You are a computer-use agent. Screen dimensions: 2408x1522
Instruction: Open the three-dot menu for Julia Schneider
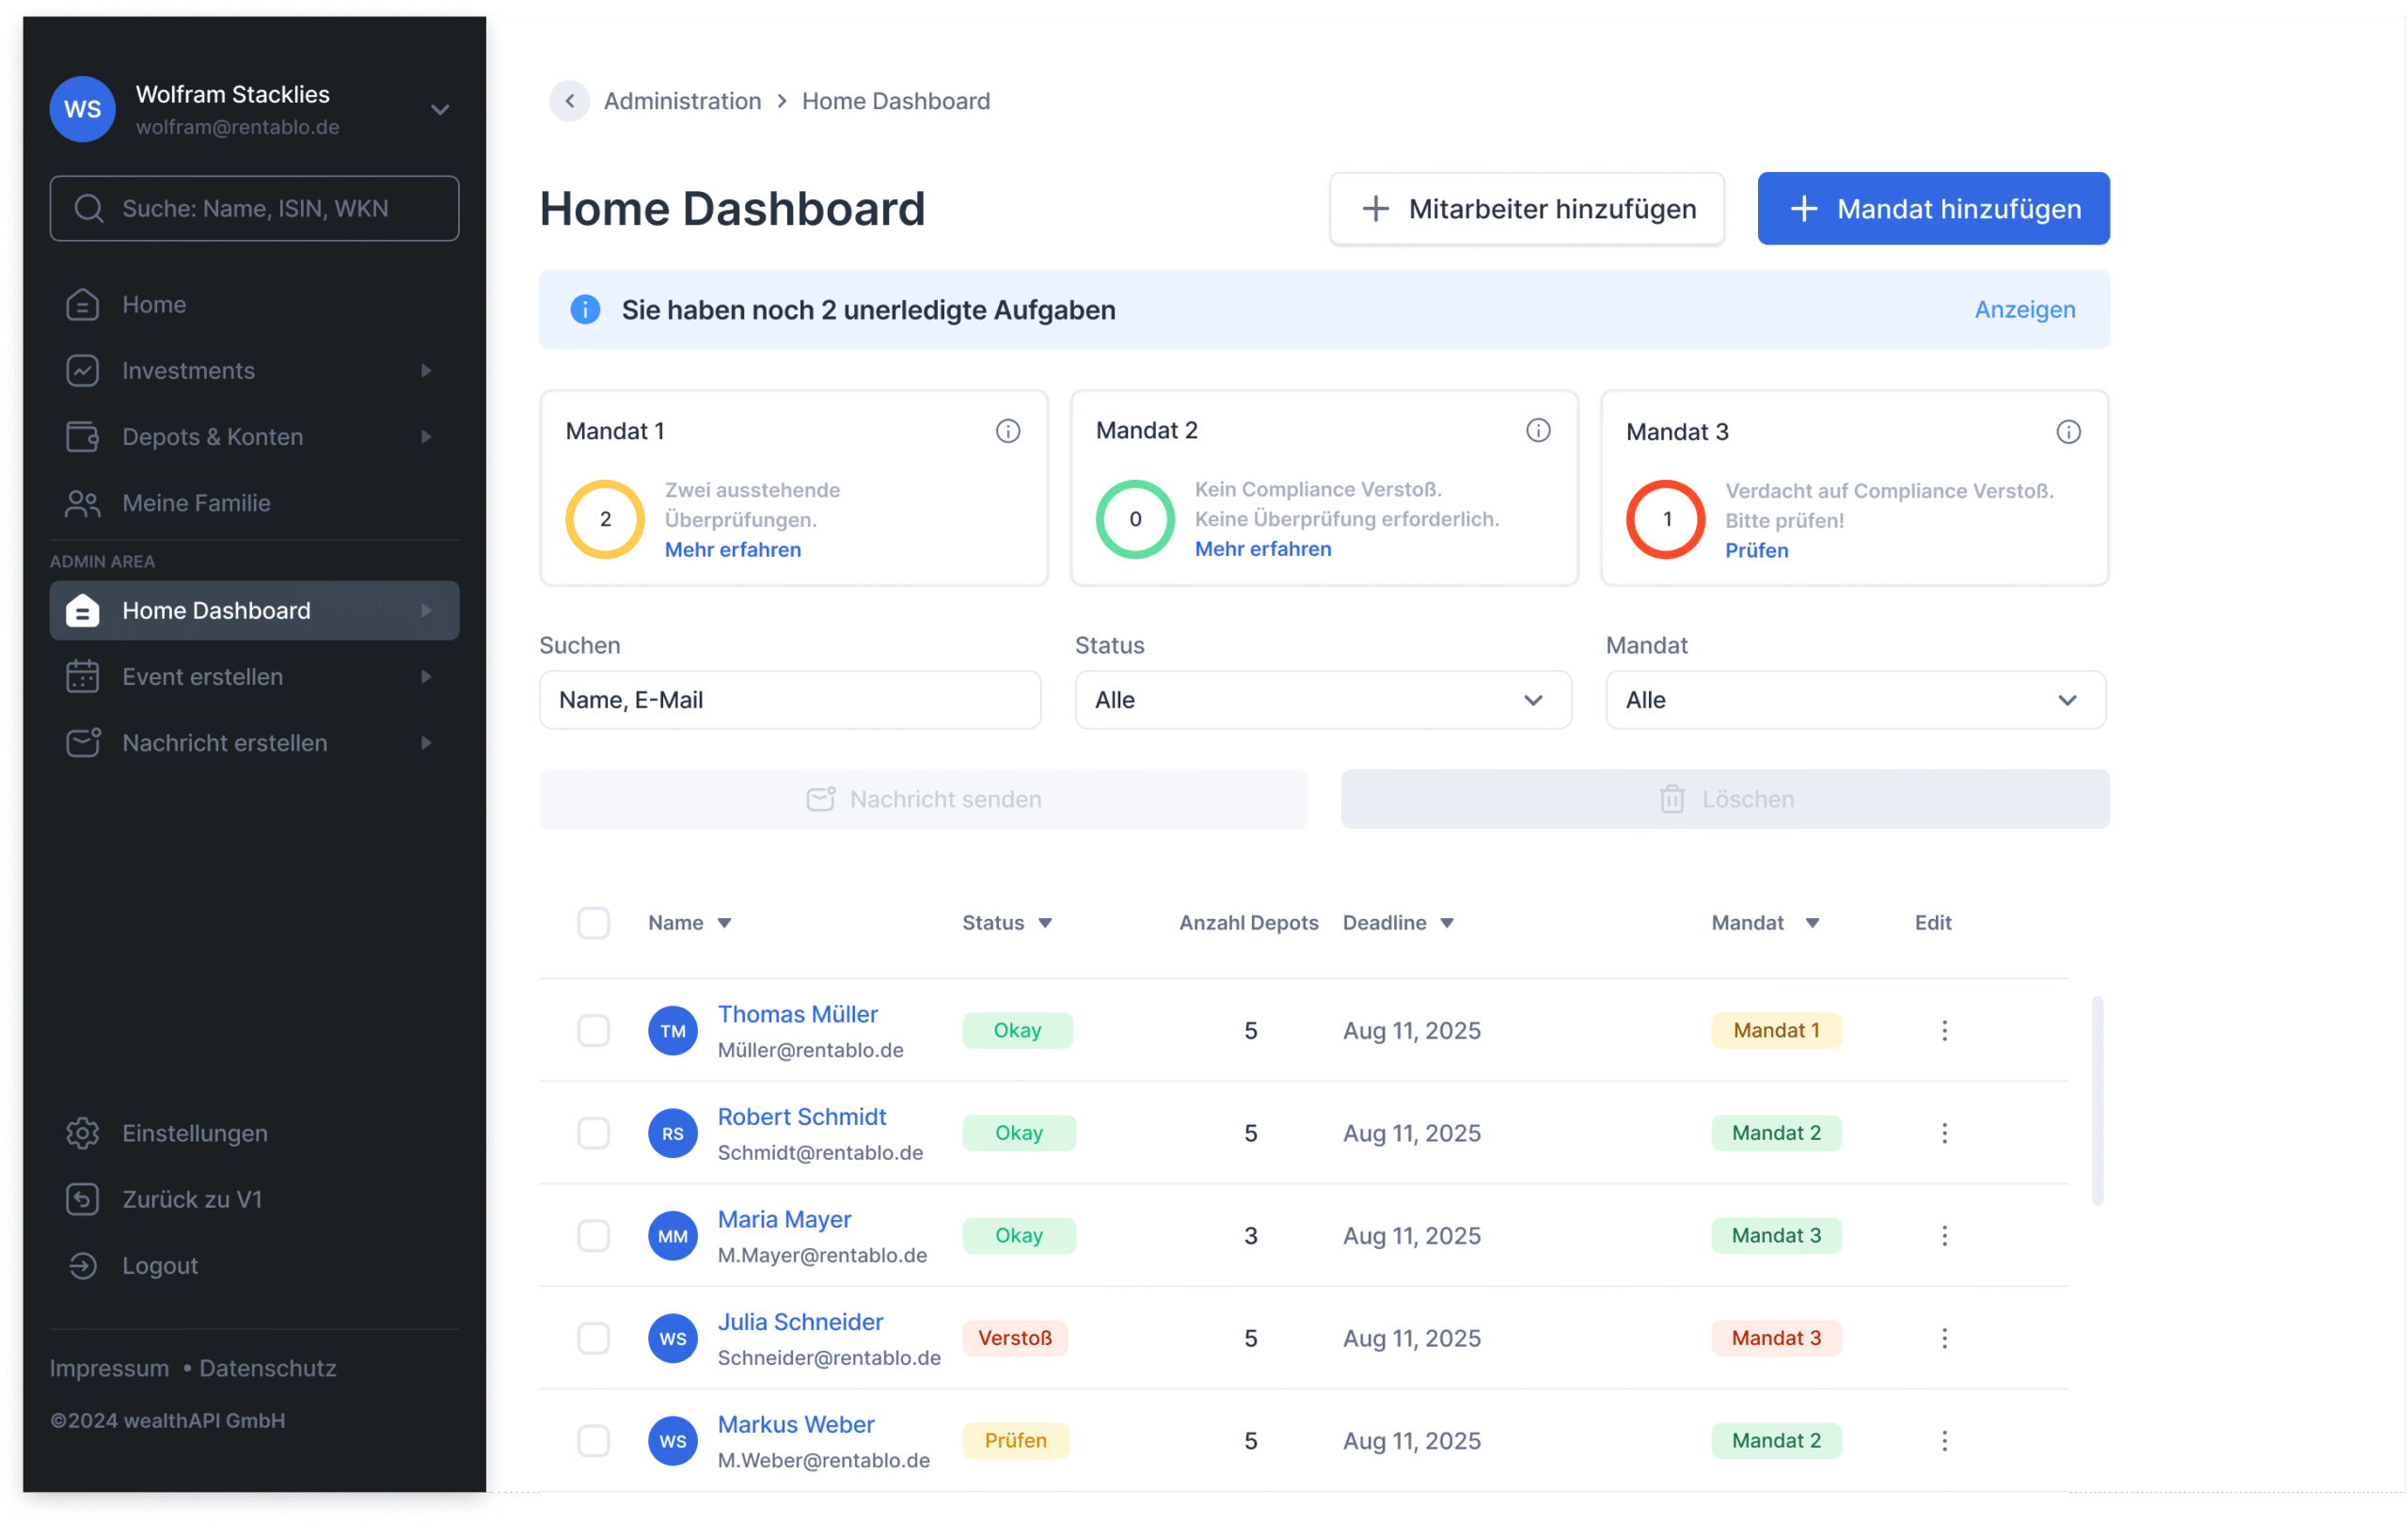point(1944,1338)
